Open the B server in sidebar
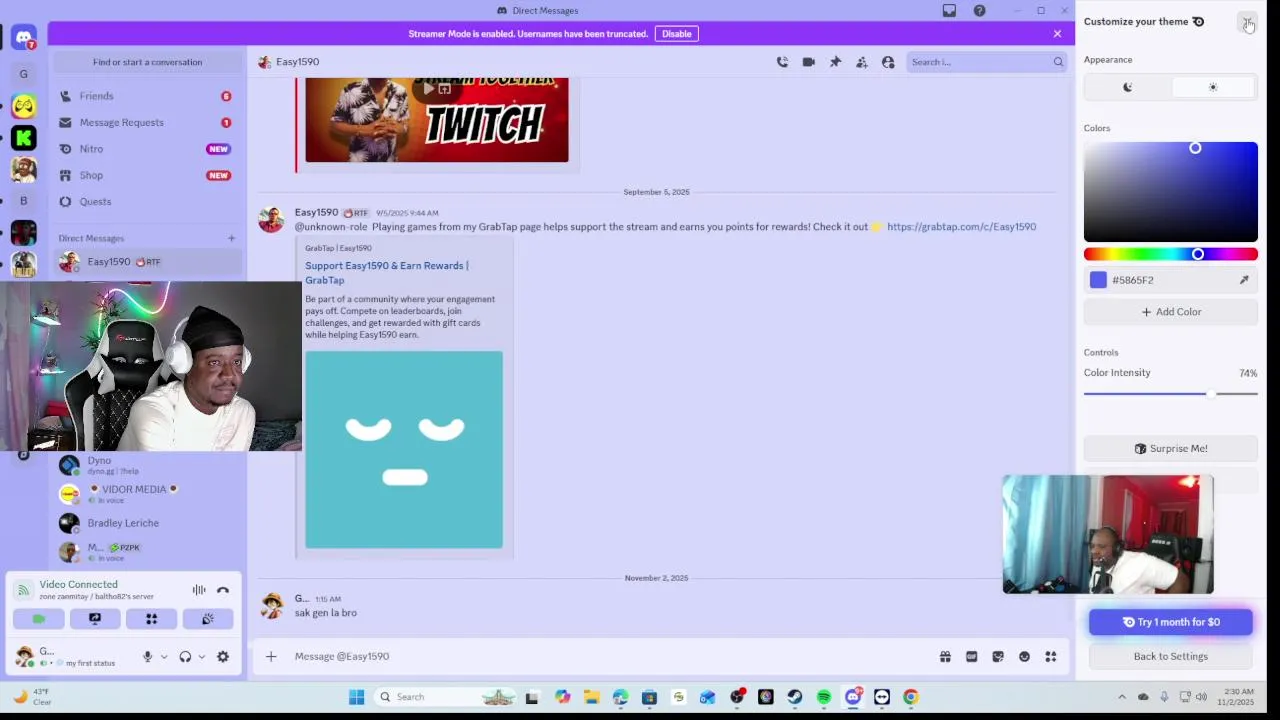The height and width of the screenshot is (720, 1280). [24, 201]
